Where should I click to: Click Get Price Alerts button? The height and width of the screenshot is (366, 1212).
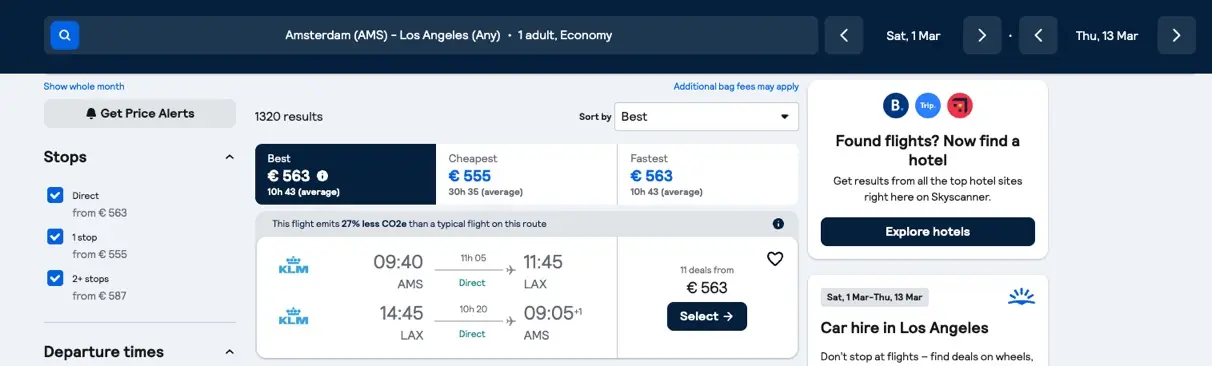(140, 113)
